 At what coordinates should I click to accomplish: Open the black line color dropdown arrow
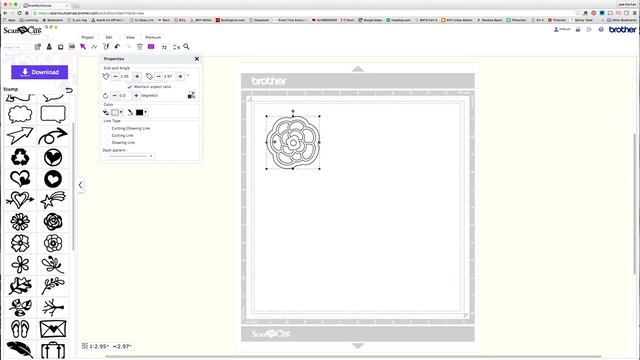(x=145, y=112)
